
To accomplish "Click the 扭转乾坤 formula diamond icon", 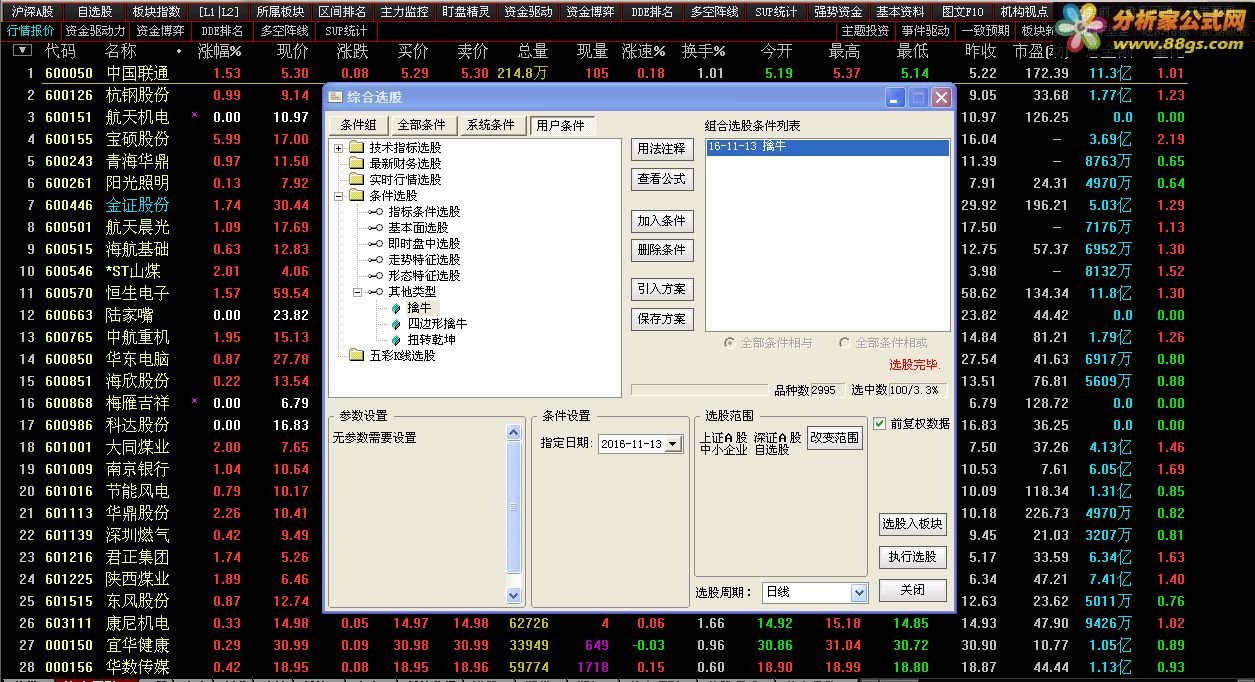I will (396, 340).
